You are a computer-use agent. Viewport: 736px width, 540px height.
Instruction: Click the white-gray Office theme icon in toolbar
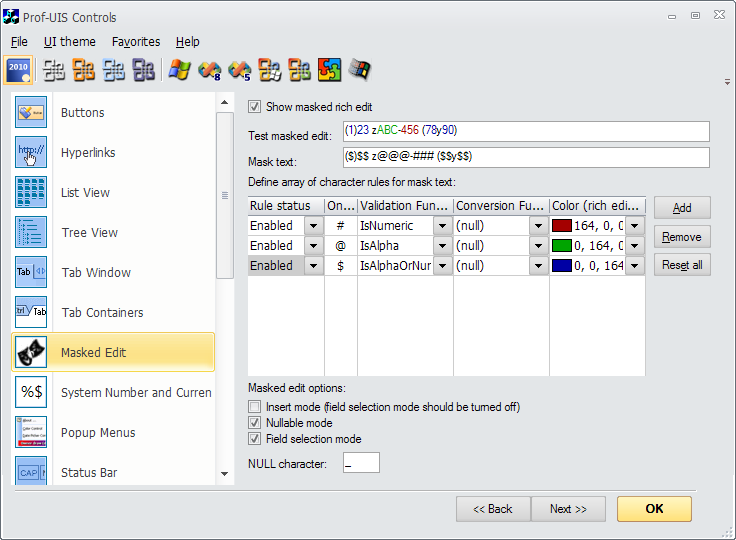pyautogui.click(x=54, y=70)
